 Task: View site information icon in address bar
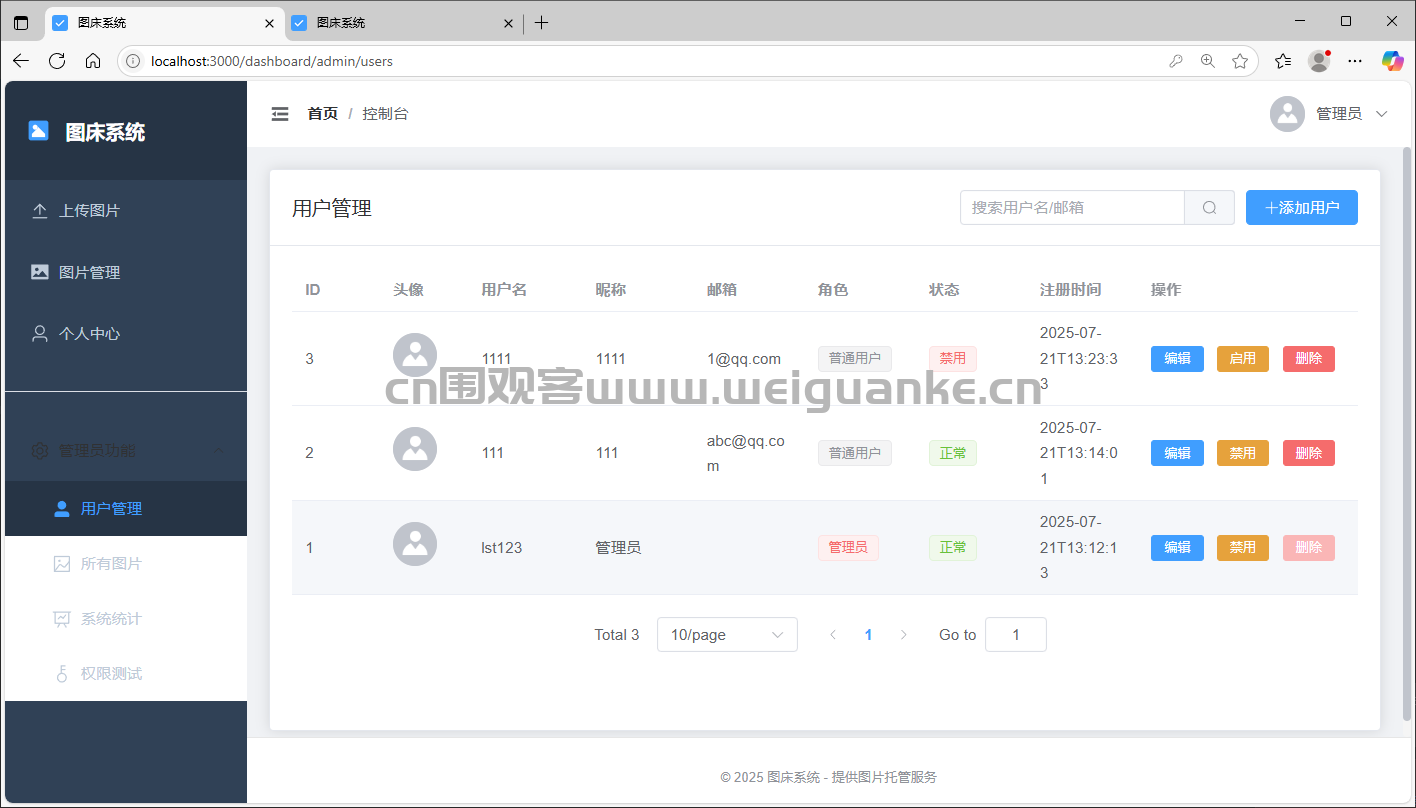pyautogui.click(x=133, y=61)
